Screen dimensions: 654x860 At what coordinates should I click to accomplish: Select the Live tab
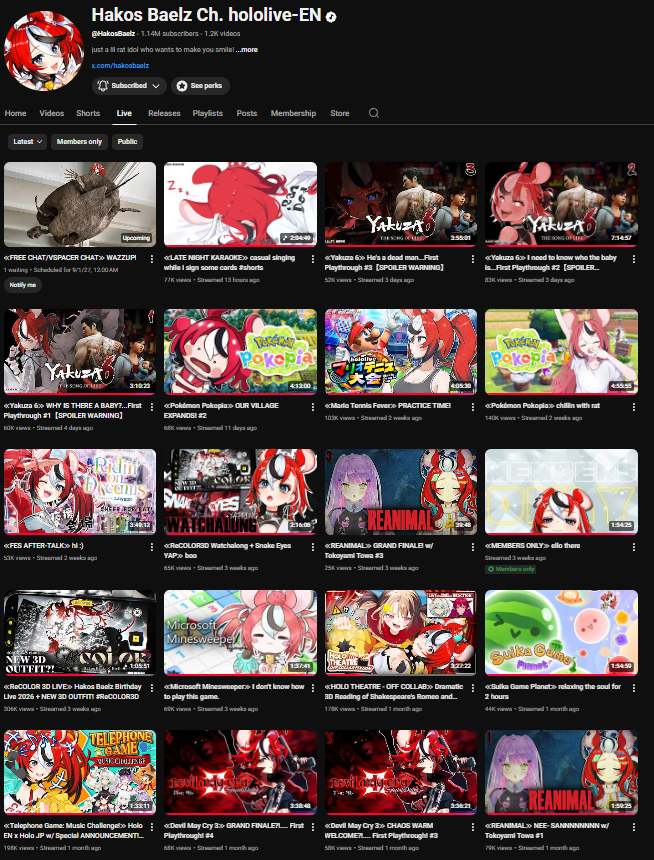pos(124,113)
